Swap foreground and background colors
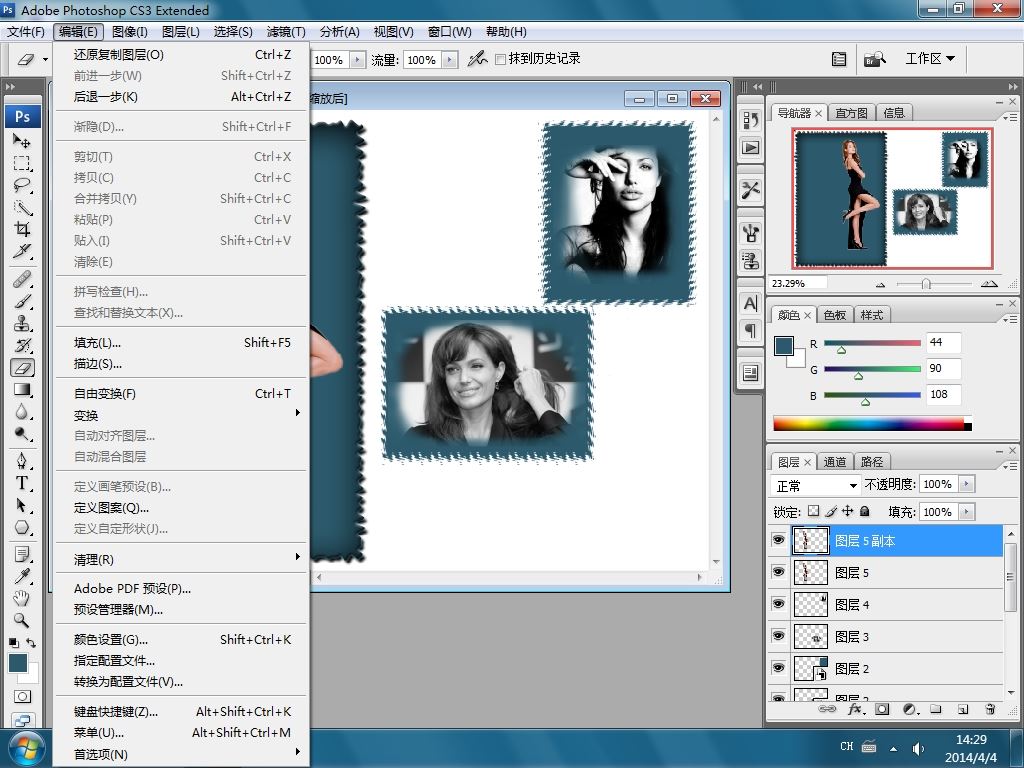Screen dimensions: 1024x768 pyautogui.click(x=31, y=643)
